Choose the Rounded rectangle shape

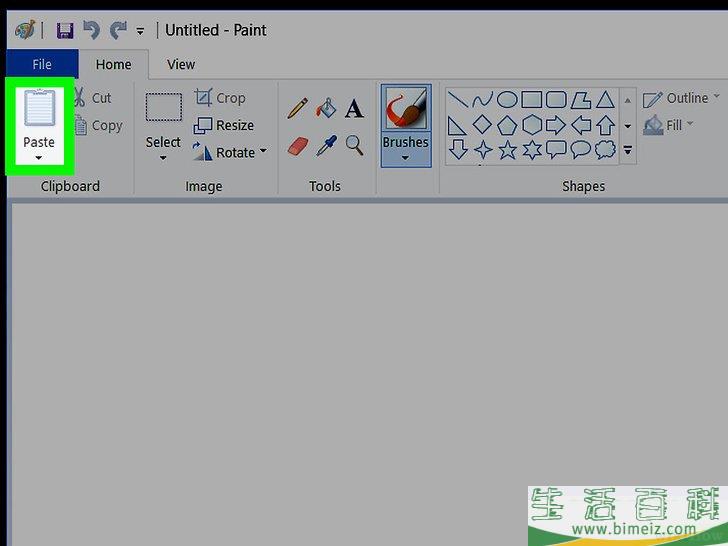pos(556,100)
